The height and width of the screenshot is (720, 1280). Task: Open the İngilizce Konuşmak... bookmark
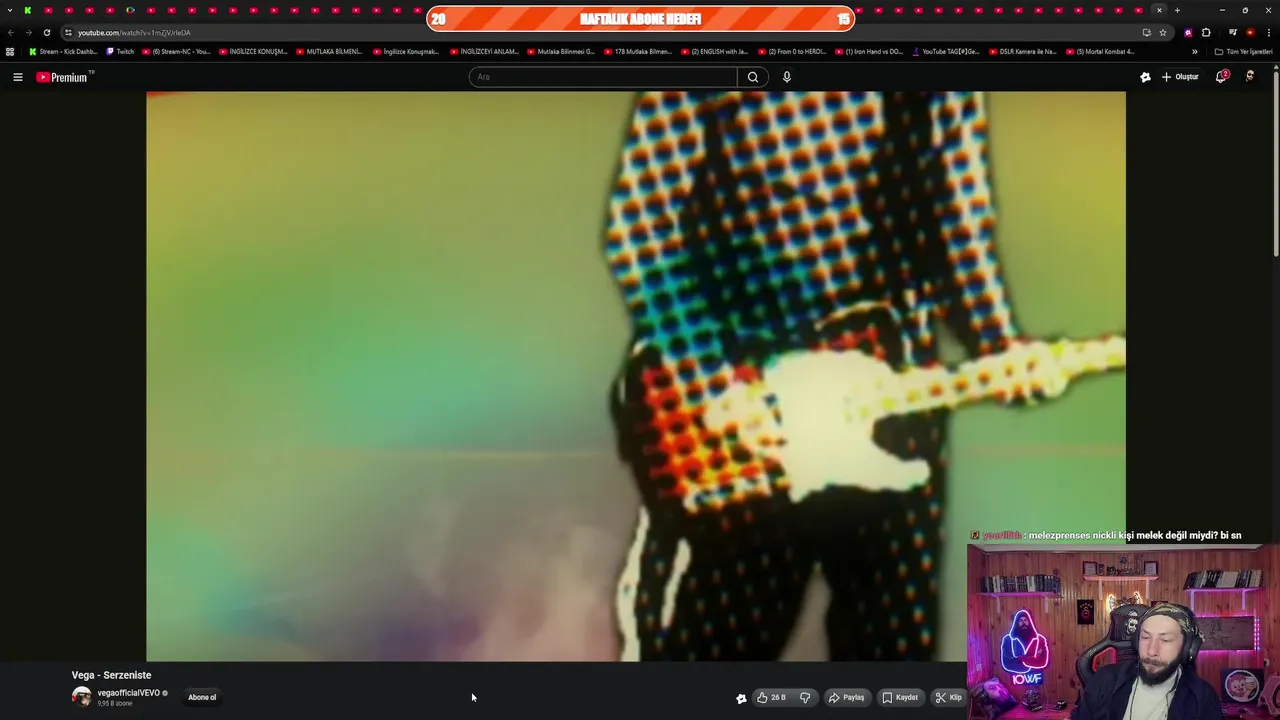coord(406,51)
